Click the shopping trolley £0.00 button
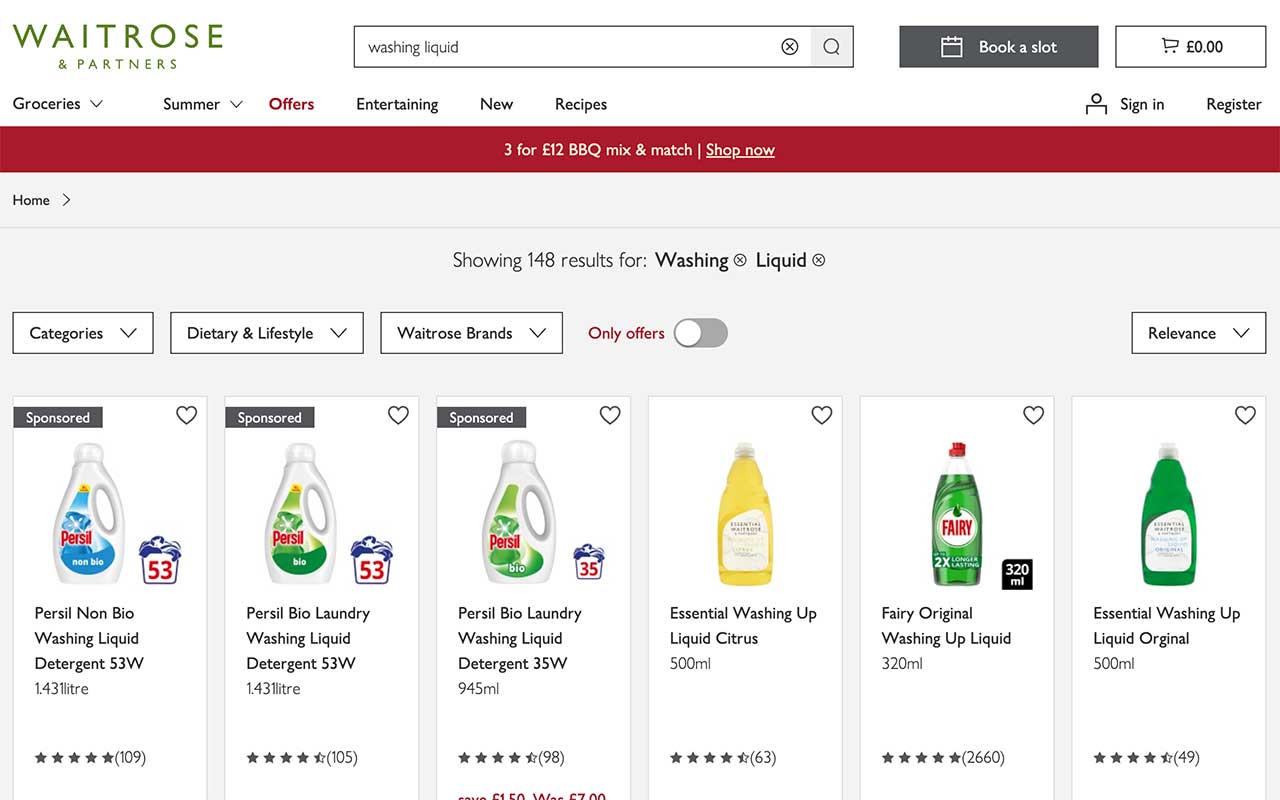1280x800 pixels. [x=1191, y=47]
